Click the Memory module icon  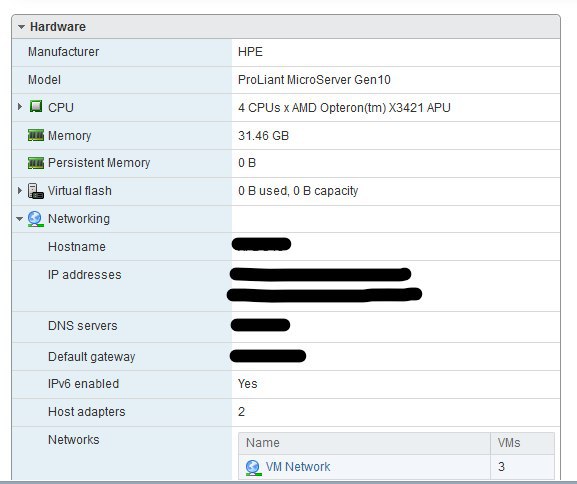[x=36, y=135]
